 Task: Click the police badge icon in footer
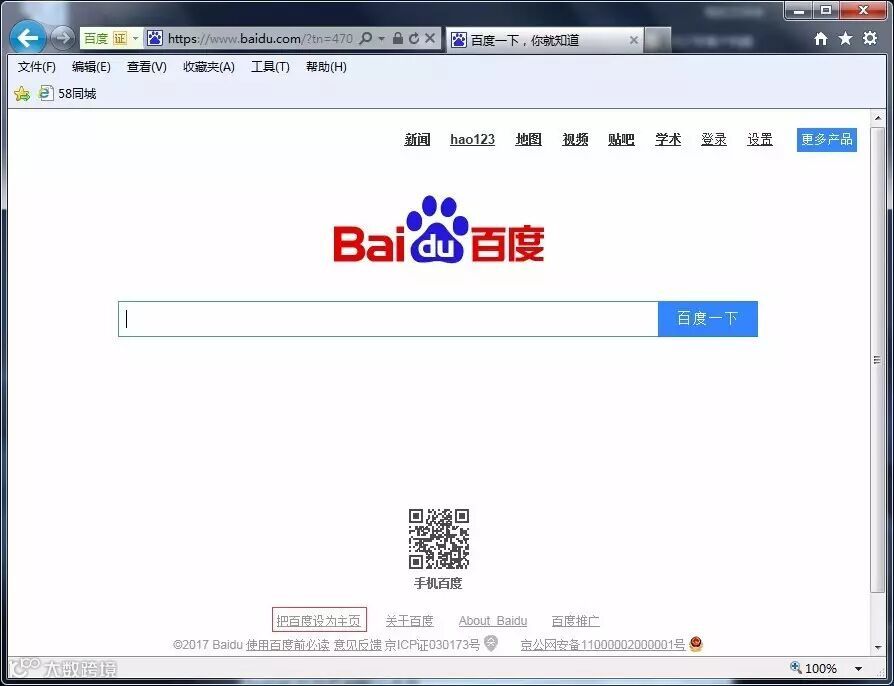696,644
